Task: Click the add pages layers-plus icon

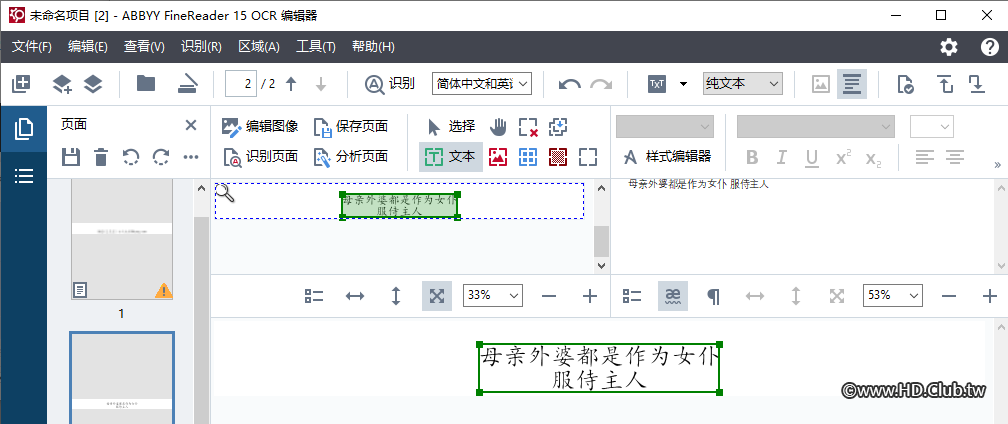Action: pos(62,84)
